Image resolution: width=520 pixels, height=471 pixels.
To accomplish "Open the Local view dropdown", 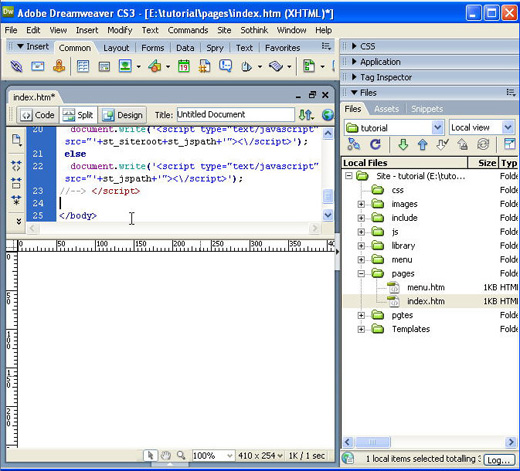I will (508, 127).
